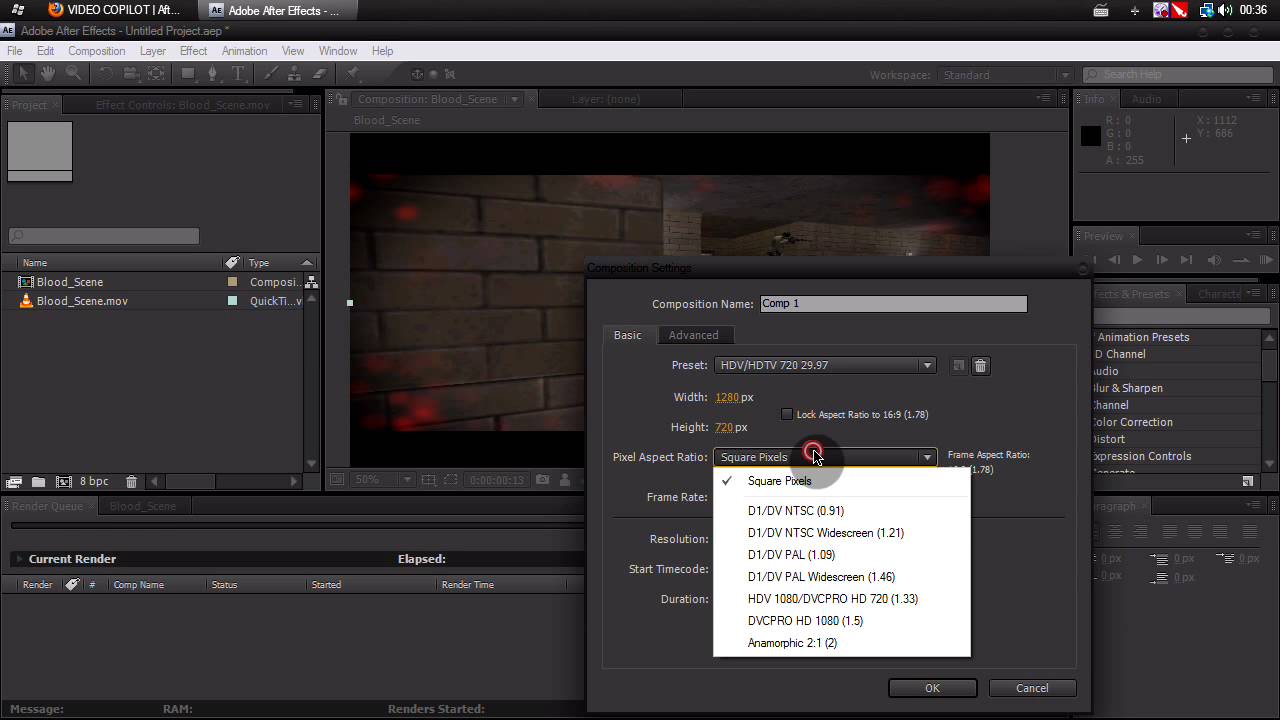
Task: Open the 8 bpc color depth setting
Action: (94, 482)
